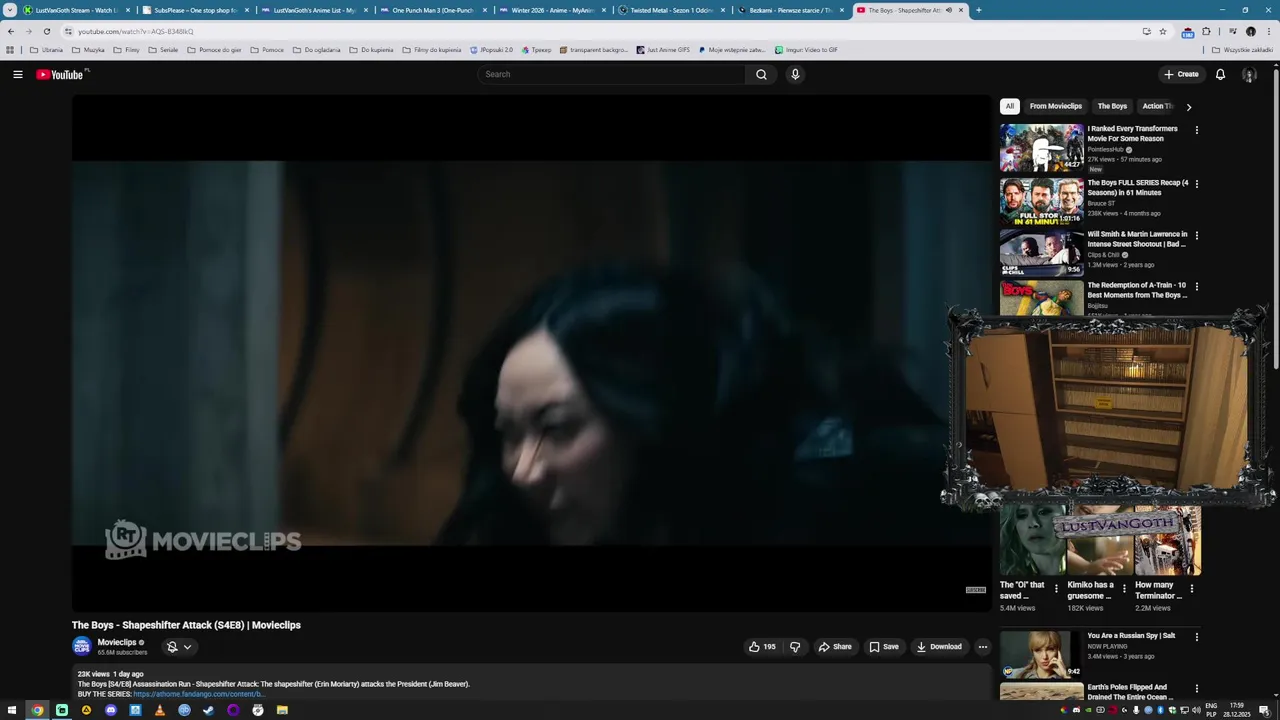Open Chrome extensions puzzle icon
1280x720 pixels.
pos(1206,31)
